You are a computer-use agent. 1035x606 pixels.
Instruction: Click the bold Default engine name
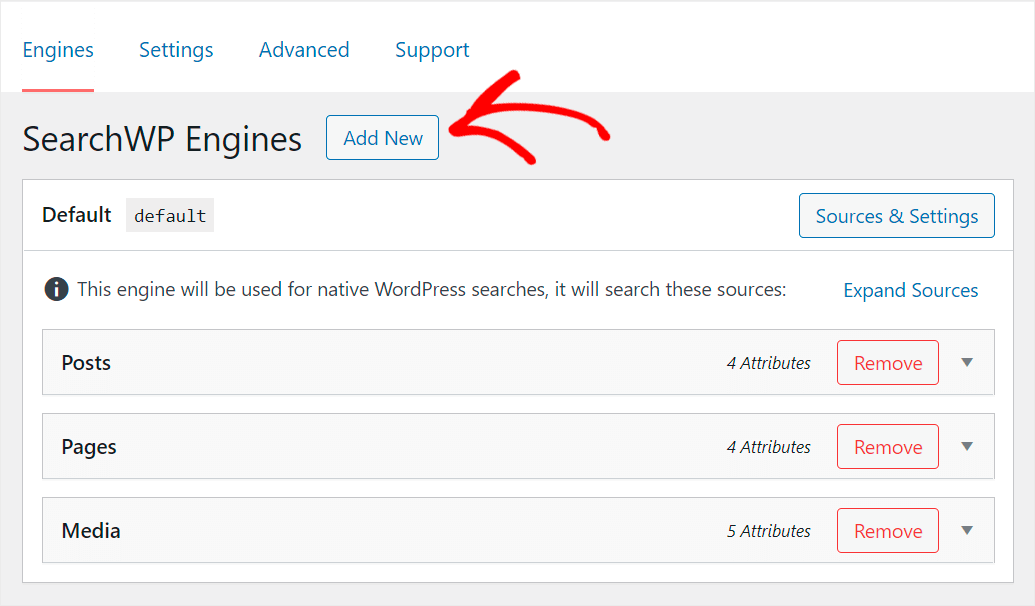(x=77, y=215)
